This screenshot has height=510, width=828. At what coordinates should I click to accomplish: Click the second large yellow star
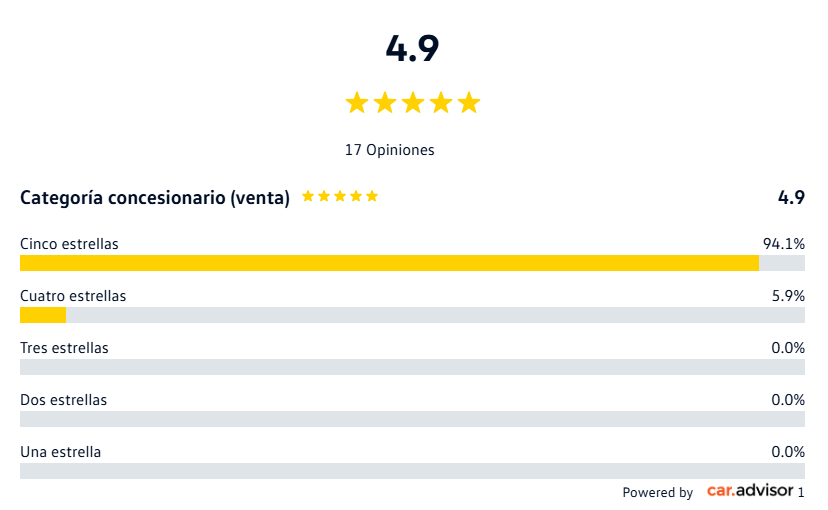385,102
